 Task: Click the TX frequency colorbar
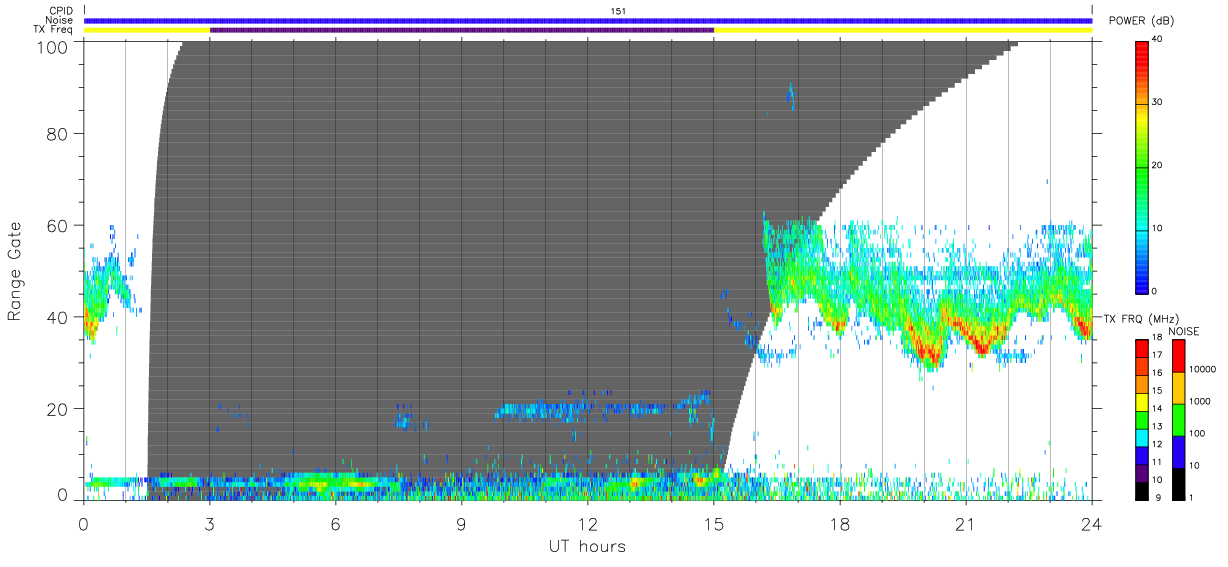point(1142,418)
